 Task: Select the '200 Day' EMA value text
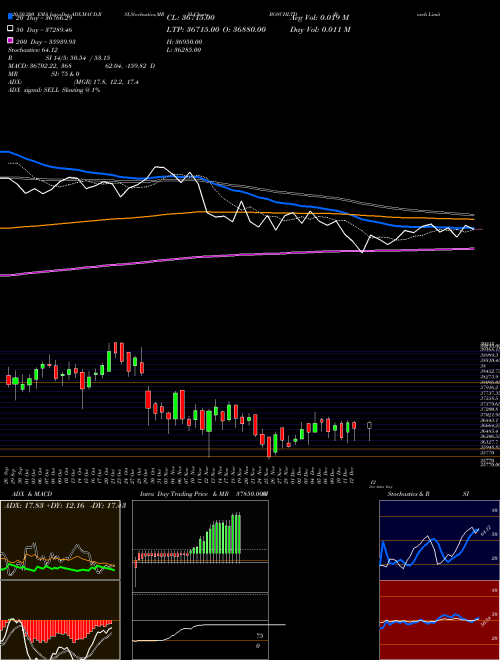pos(46,42)
